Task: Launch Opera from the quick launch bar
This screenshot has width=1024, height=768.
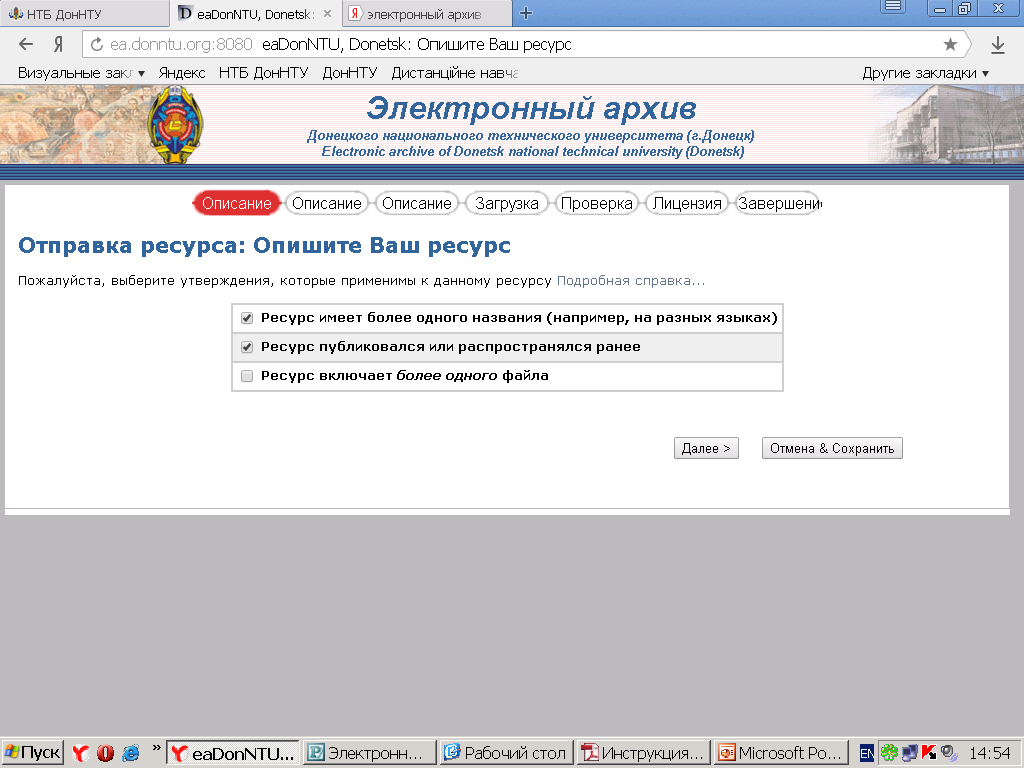Action: tap(105, 753)
